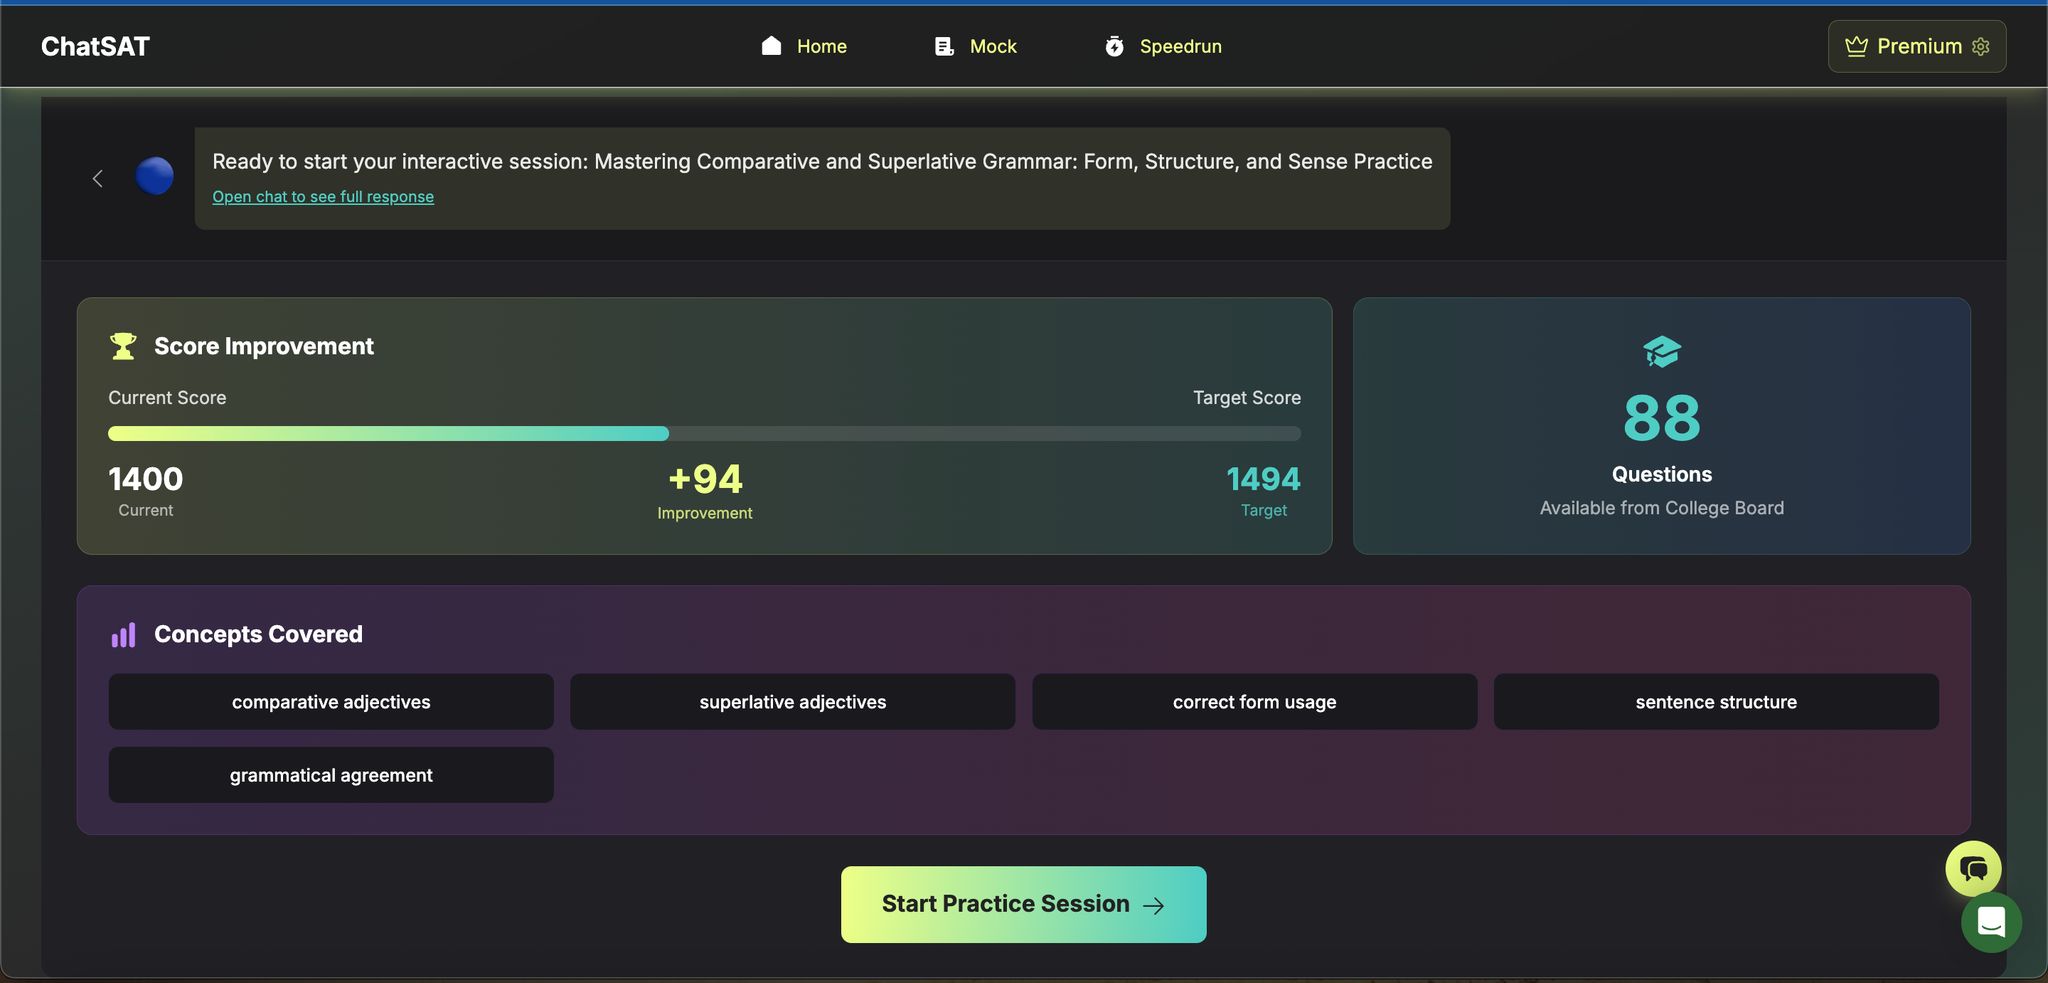Screen dimensions: 2048x983
Task: Click the graduation cap icon
Action: (1661, 351)
